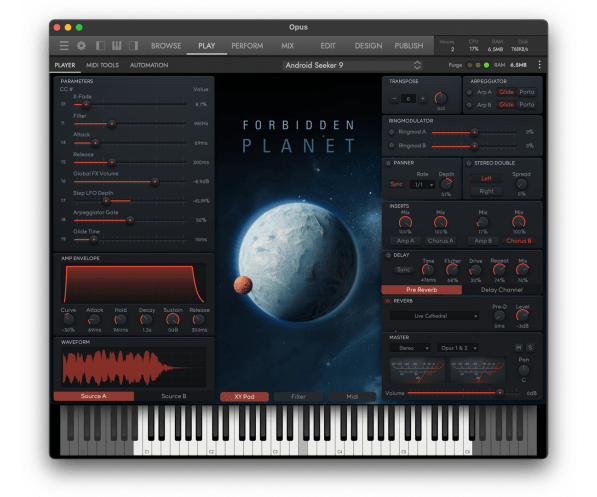The height and width of the screenshot is (497, 597).
Task: Click the Master Volume slider
Action: (464, 393)
